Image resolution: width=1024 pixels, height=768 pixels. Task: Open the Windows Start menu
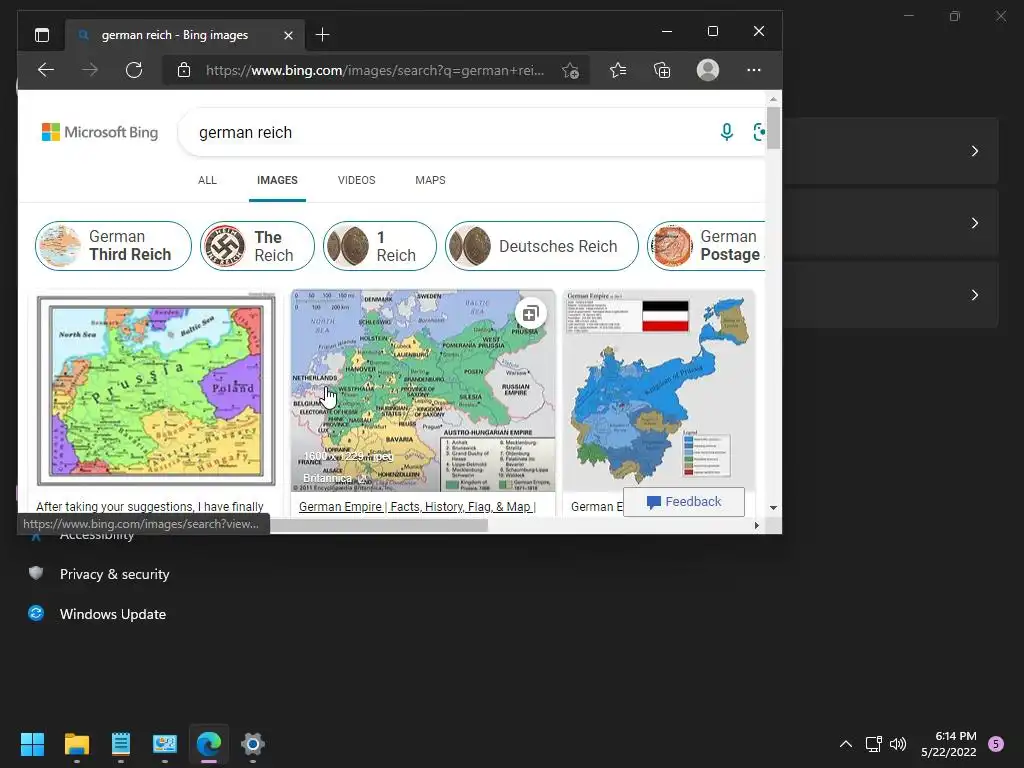32,744
